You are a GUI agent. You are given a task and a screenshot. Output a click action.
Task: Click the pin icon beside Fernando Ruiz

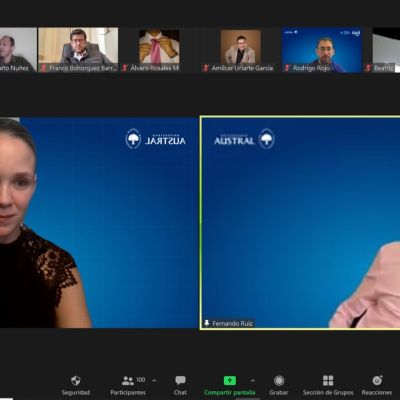(x=207, y=323)
